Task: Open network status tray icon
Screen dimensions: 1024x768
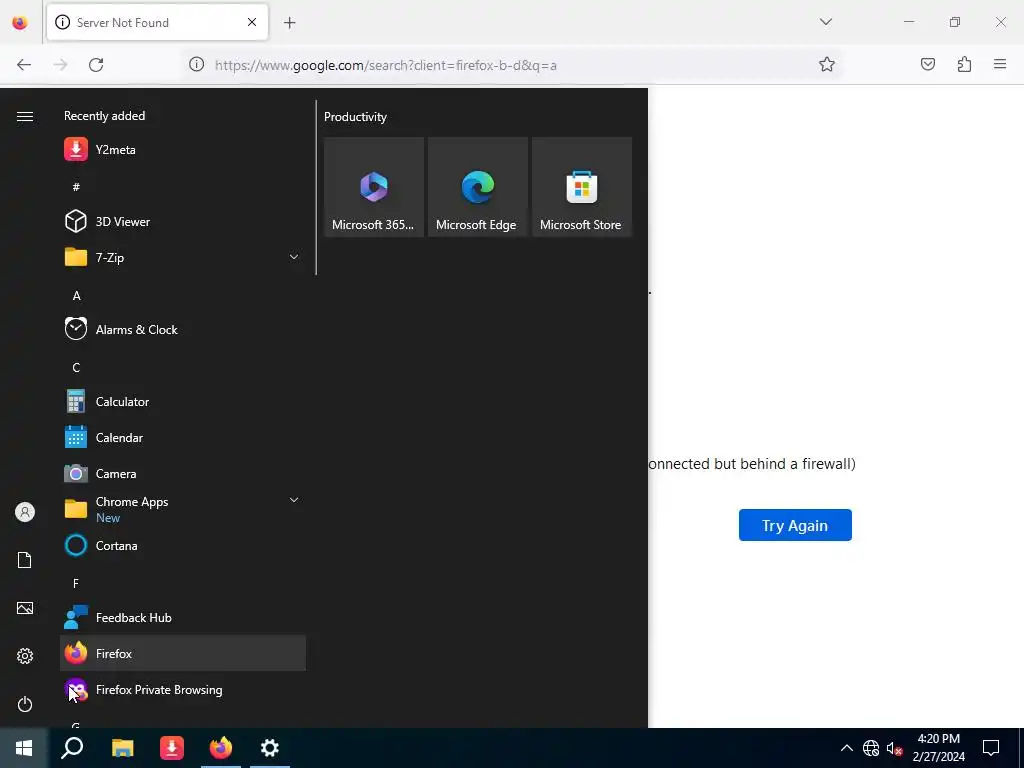Action: (871, 748)
